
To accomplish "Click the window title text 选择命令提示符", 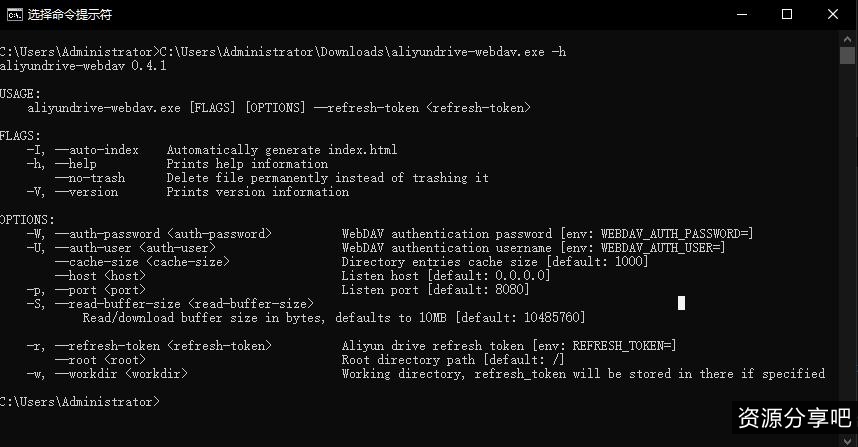I will tap(70, 15).
